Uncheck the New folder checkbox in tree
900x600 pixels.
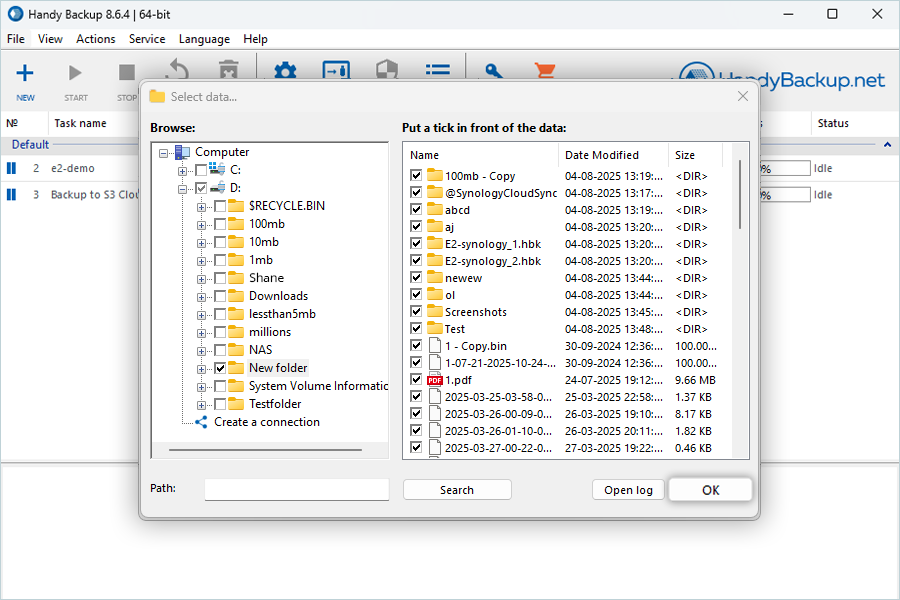[x=220, y=368]
